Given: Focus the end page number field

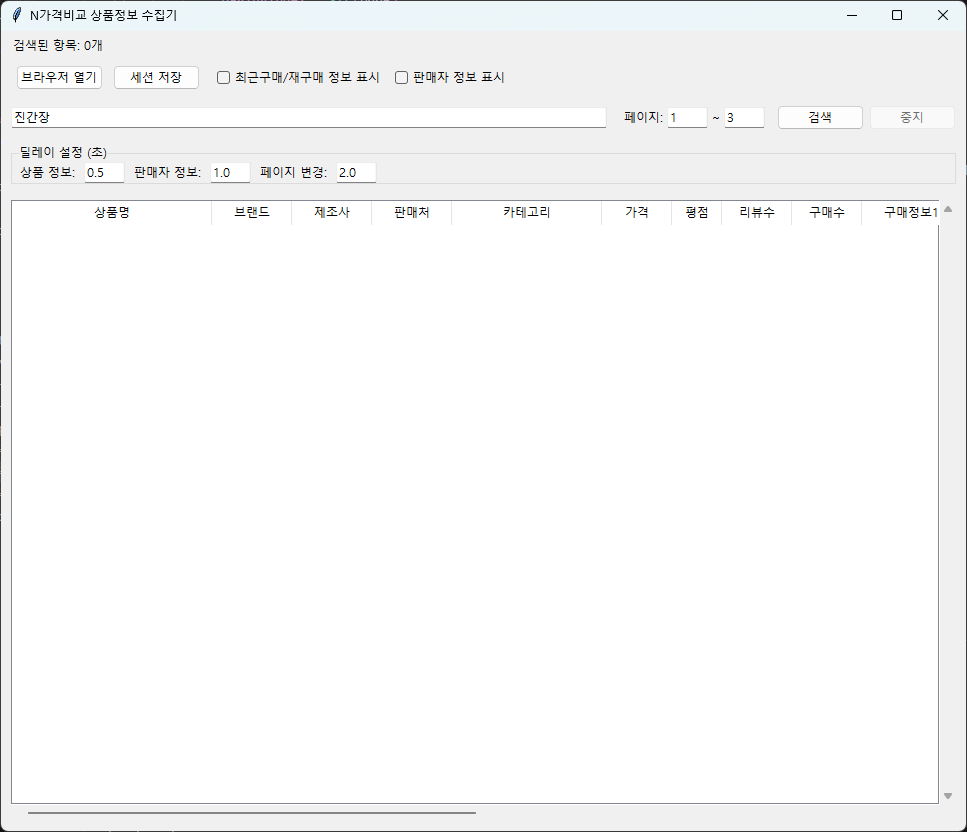Looking at the screenshot, I should (744, 118).
